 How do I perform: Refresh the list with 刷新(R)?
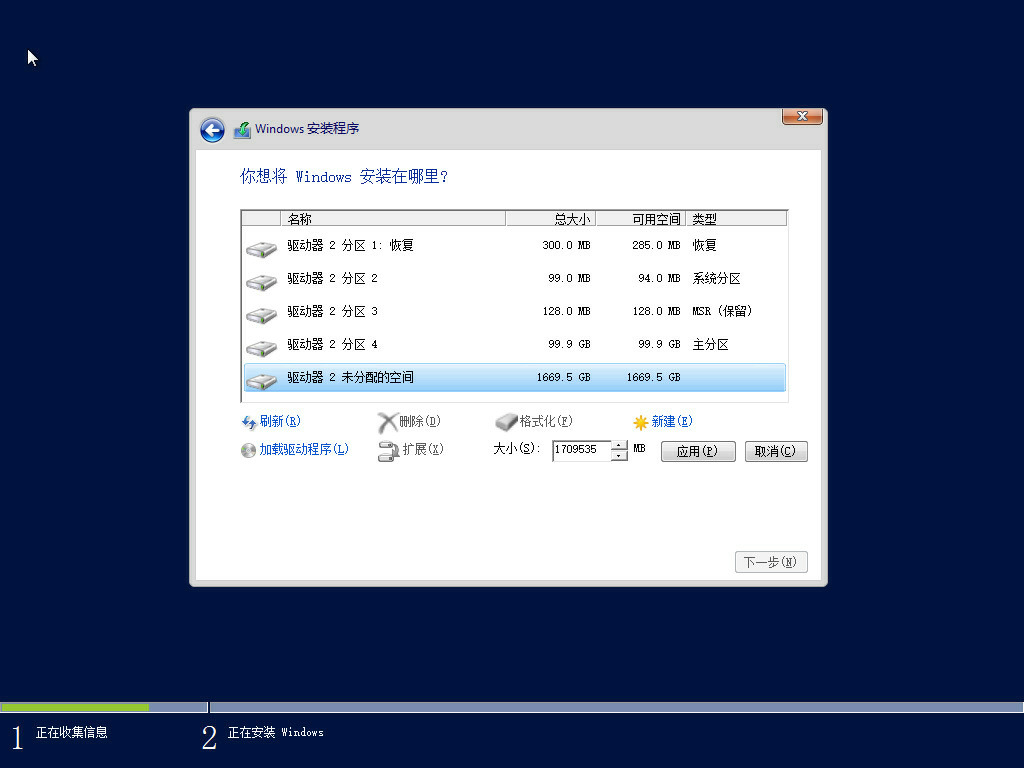(x=280, y=421)
